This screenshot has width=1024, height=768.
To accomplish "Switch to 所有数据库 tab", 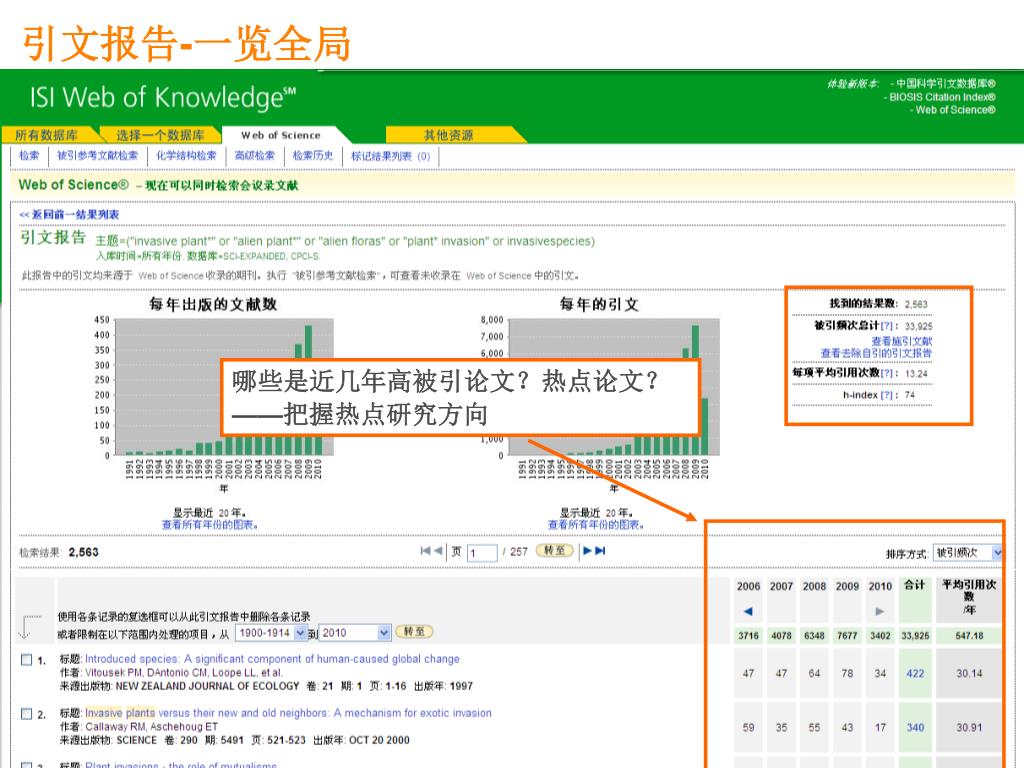I will [46, 135].
